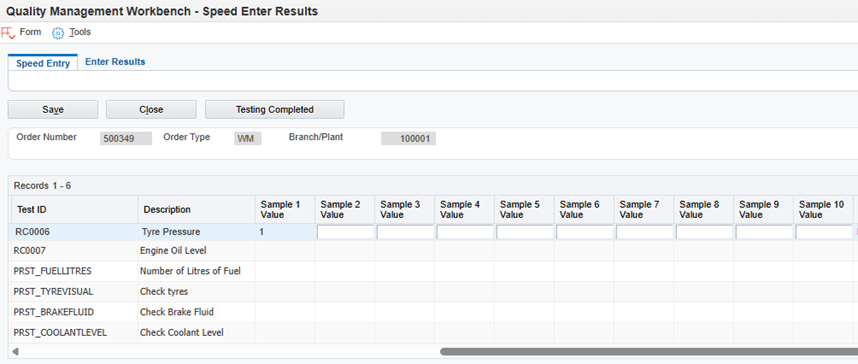The width and height of the screenshot is (858, 364).
Task: Click the Sample 9 Value input for Tyre Pressure
Action: click(764, 232)
